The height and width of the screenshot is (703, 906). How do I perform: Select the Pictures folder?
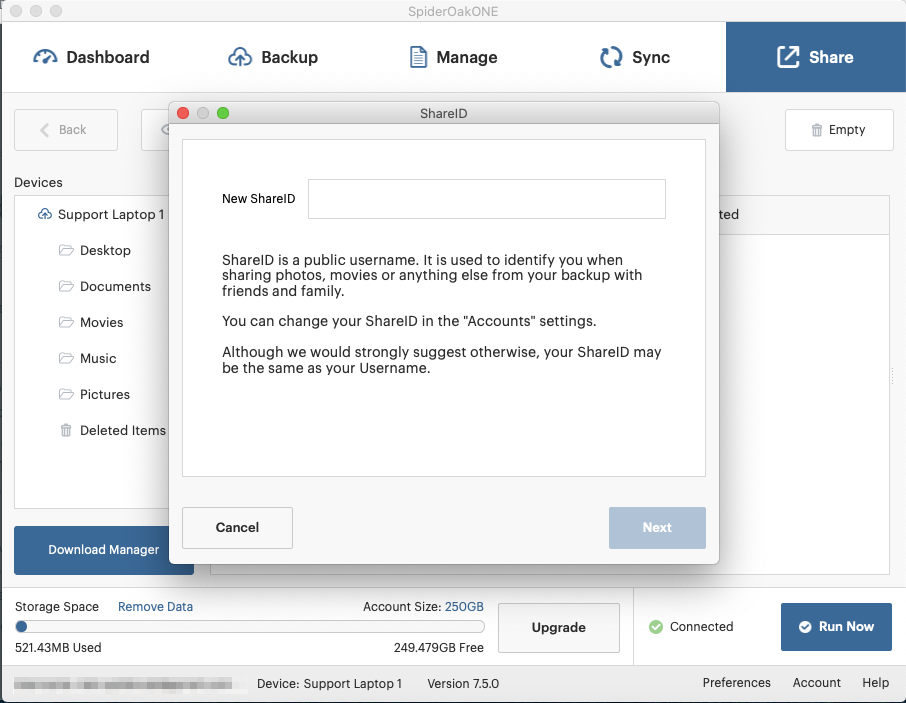[x=105, y=394]
